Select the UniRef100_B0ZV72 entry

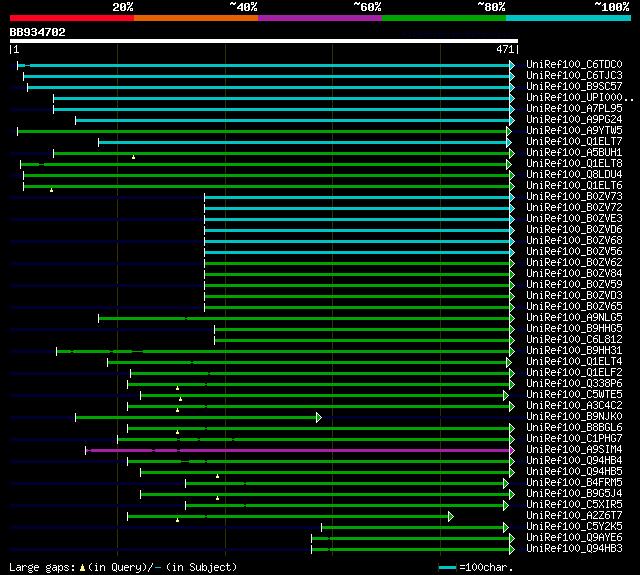(x=574, y=208)
